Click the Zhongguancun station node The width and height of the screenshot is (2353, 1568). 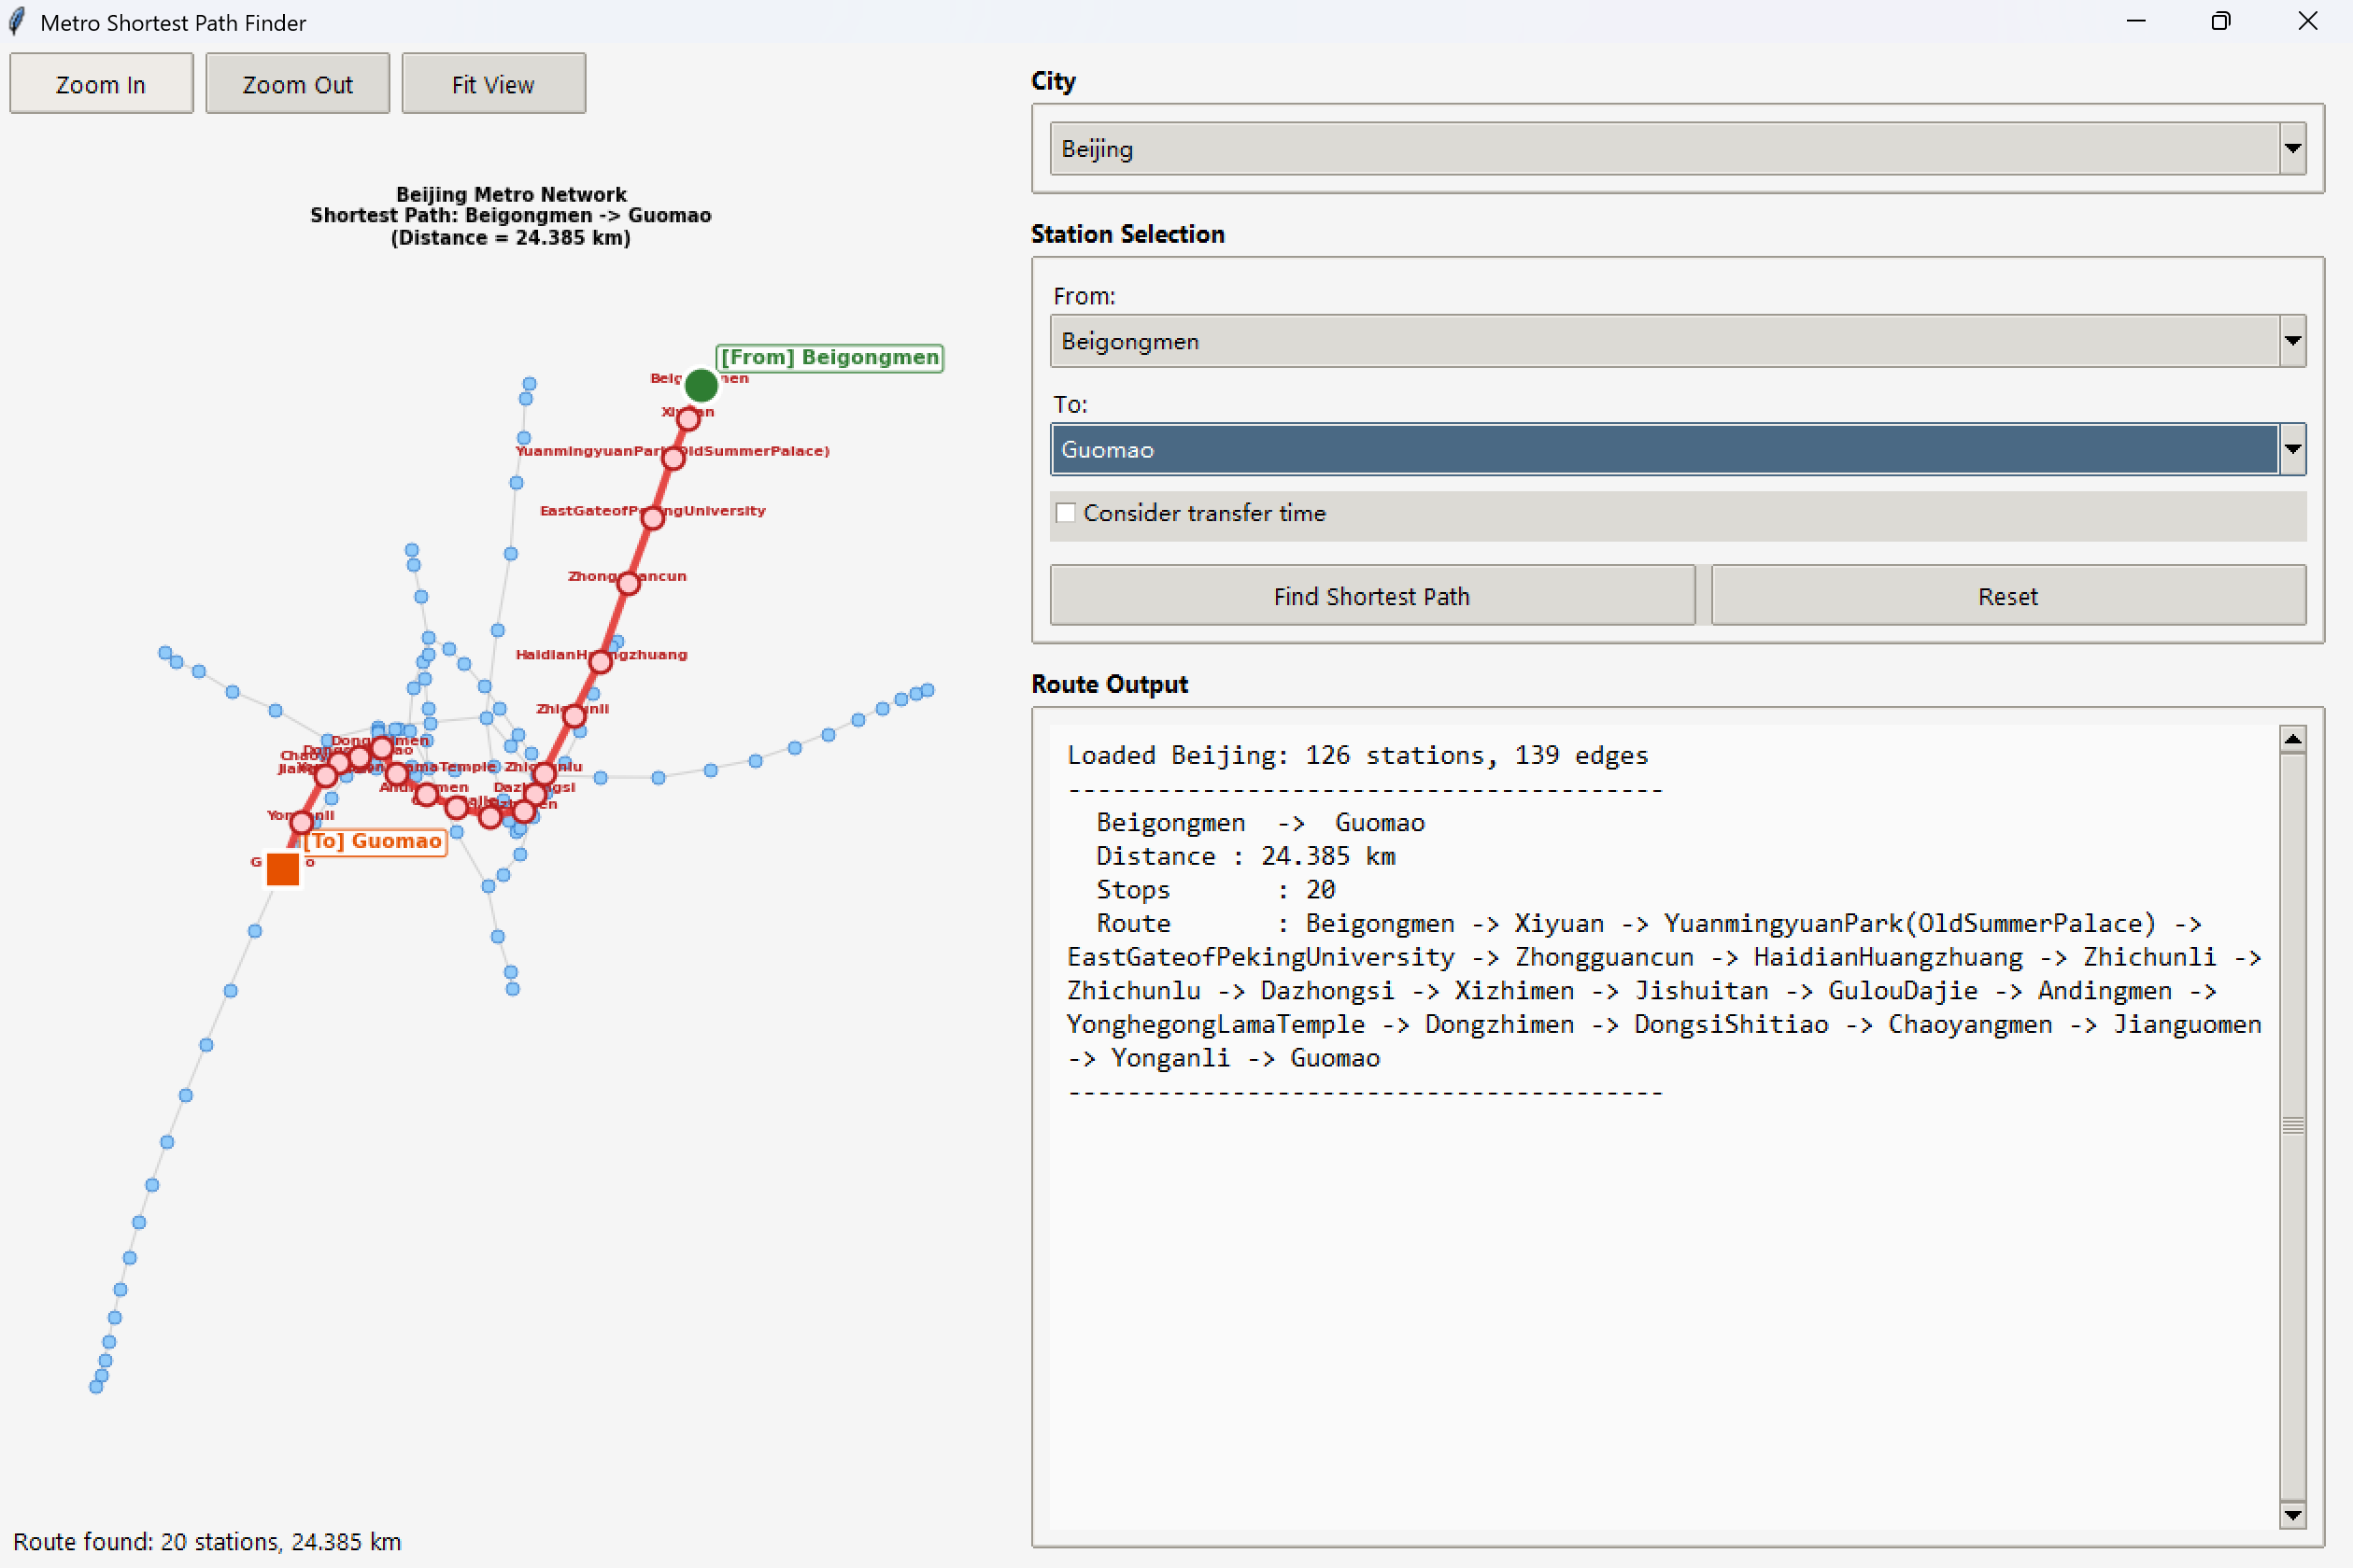(x=628, y=583)
